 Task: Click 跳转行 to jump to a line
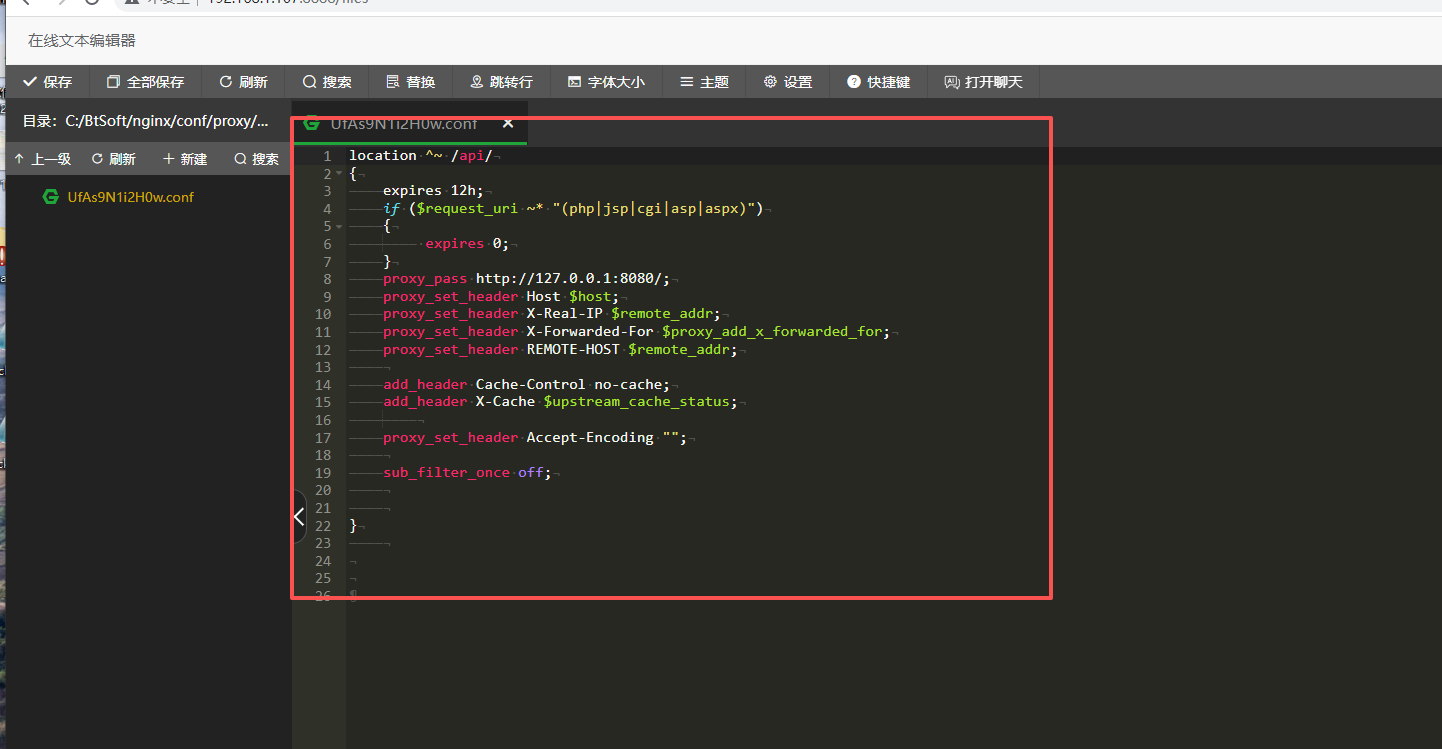click(x=501, y=82)
